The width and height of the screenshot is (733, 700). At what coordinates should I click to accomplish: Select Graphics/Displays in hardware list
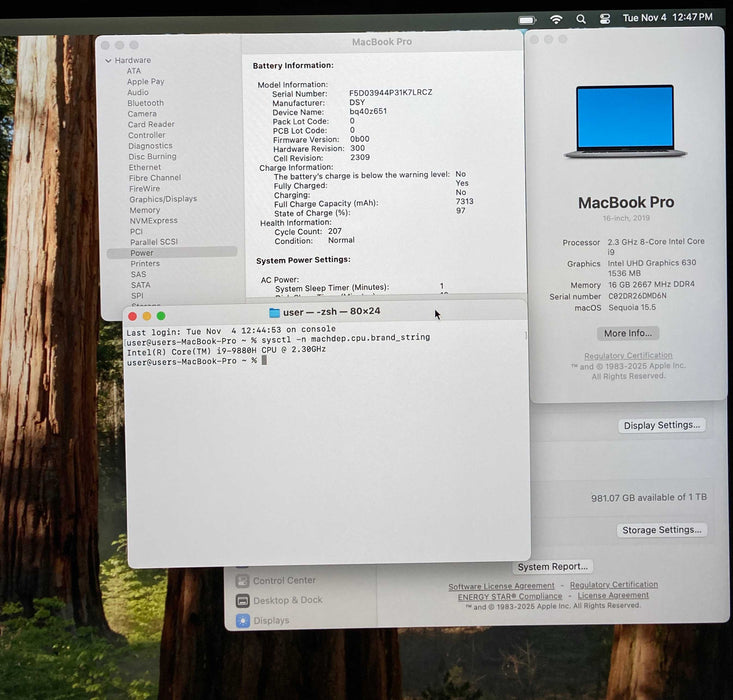pyautogui.click(x=163, y=199)
